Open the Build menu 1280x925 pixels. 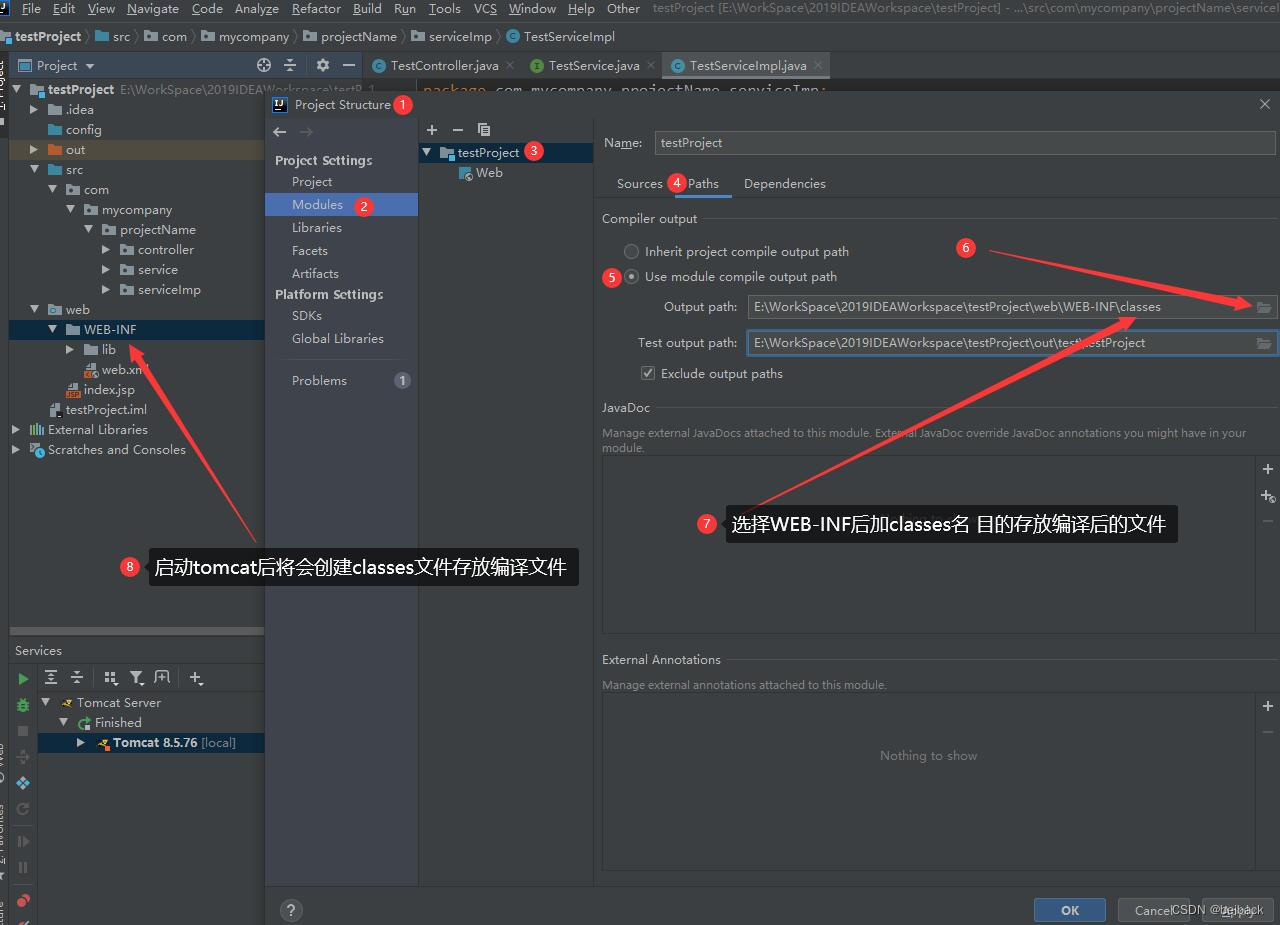click(x=367, y=9)
